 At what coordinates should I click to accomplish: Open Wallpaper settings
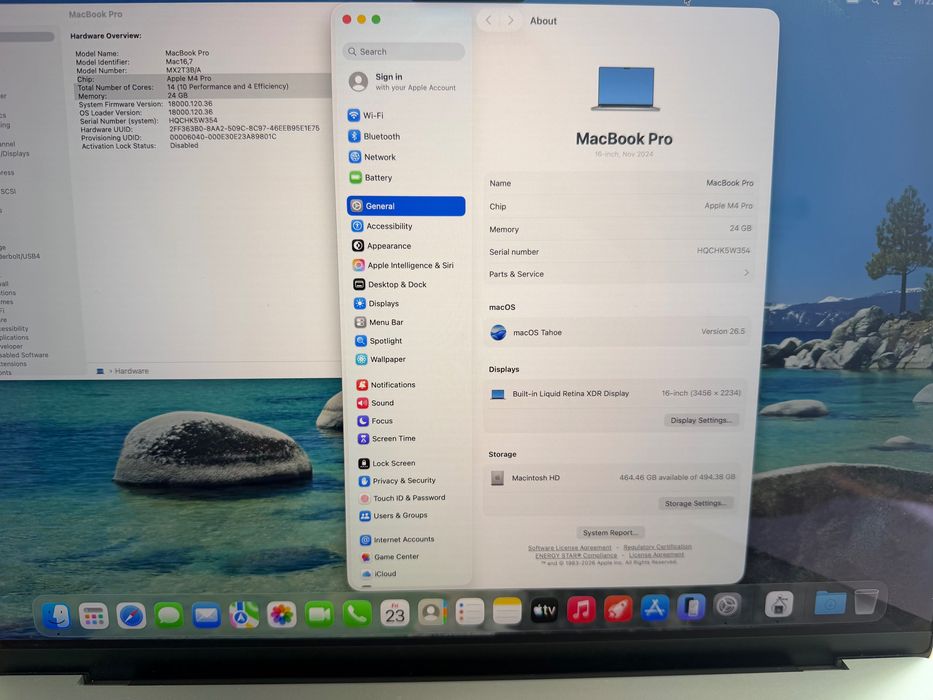pos(410,360)
